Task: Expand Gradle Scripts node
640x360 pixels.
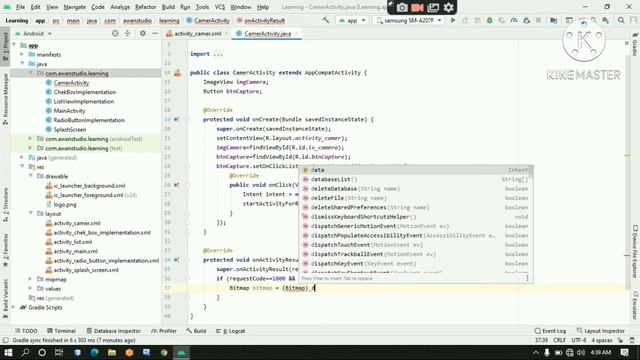Action: 14,307
